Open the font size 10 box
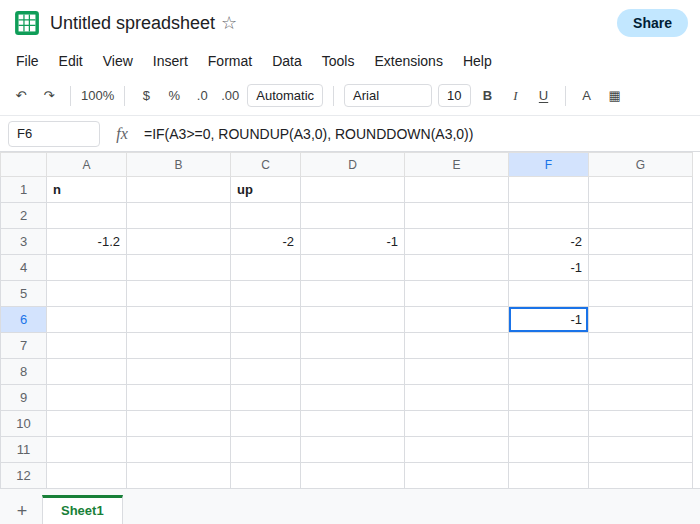 point(454,96)
